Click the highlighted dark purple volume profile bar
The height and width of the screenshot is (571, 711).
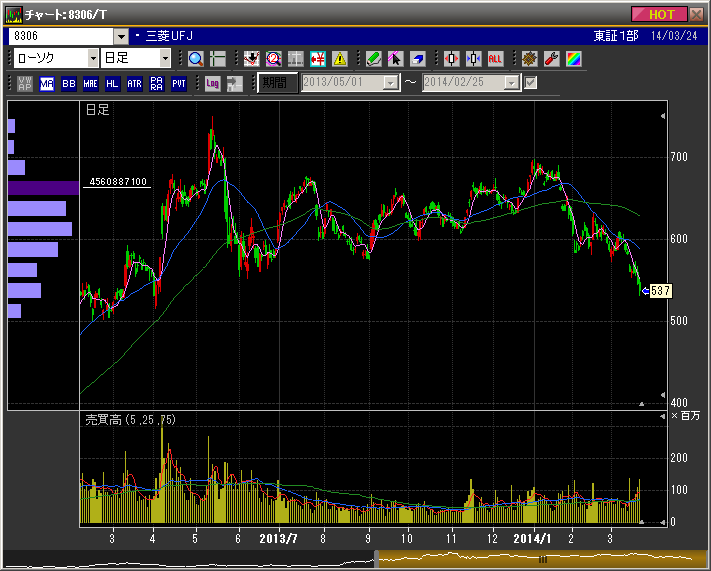pos(43,188)
